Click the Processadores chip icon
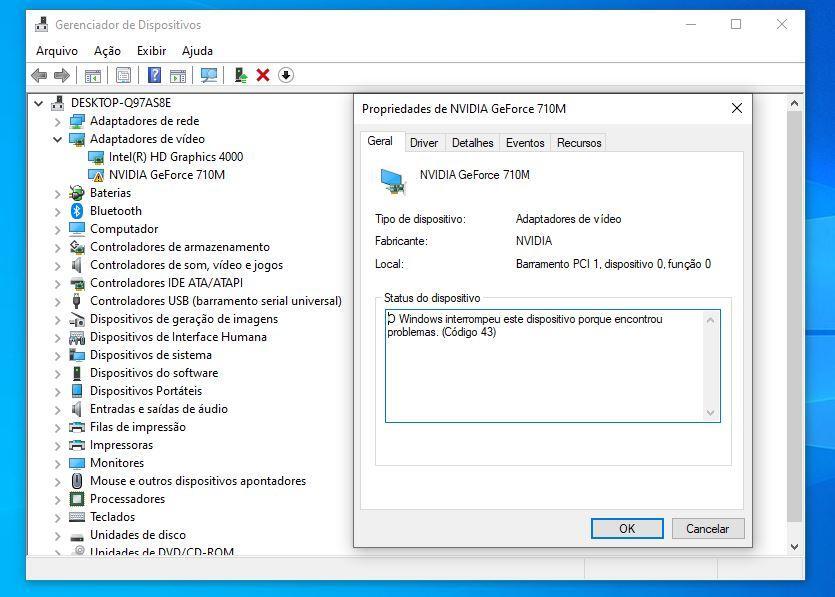Viewport: 835px width, 597px height. (77, 499)
